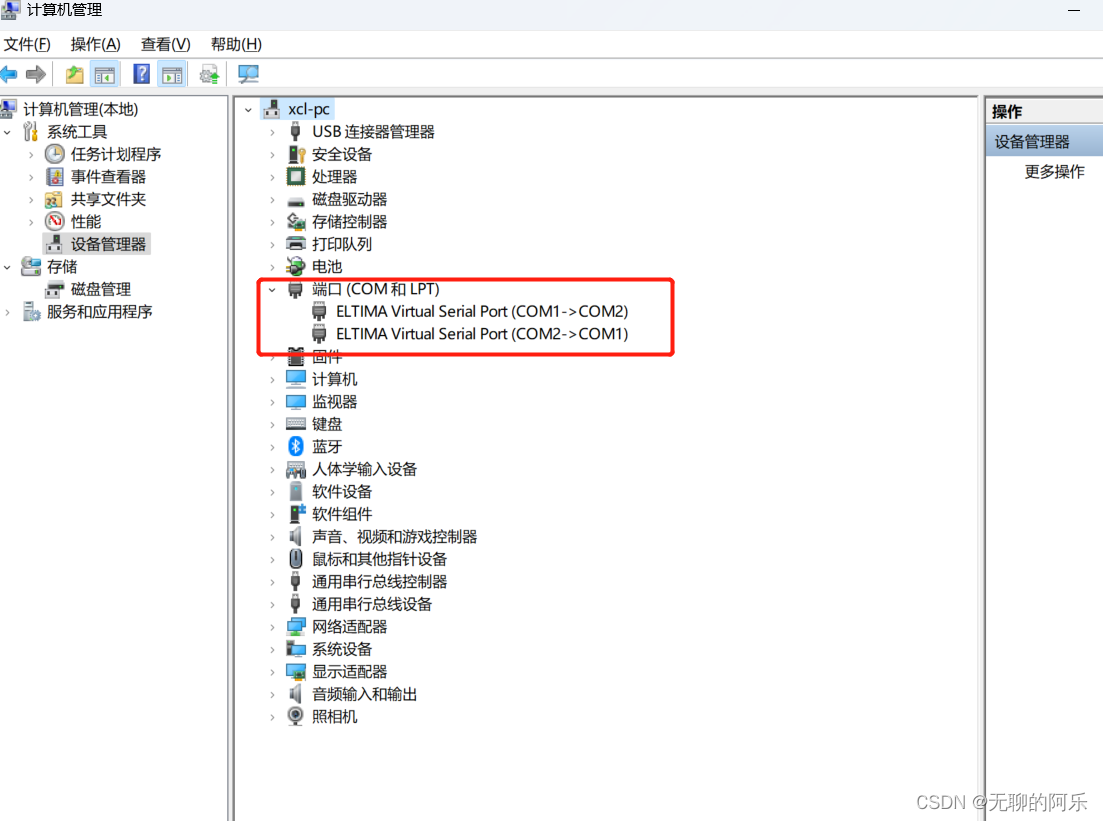Viewport: 1103px width, 821px height.
Task: Expand the 事件查看器 node
Action: pos(31,177)
